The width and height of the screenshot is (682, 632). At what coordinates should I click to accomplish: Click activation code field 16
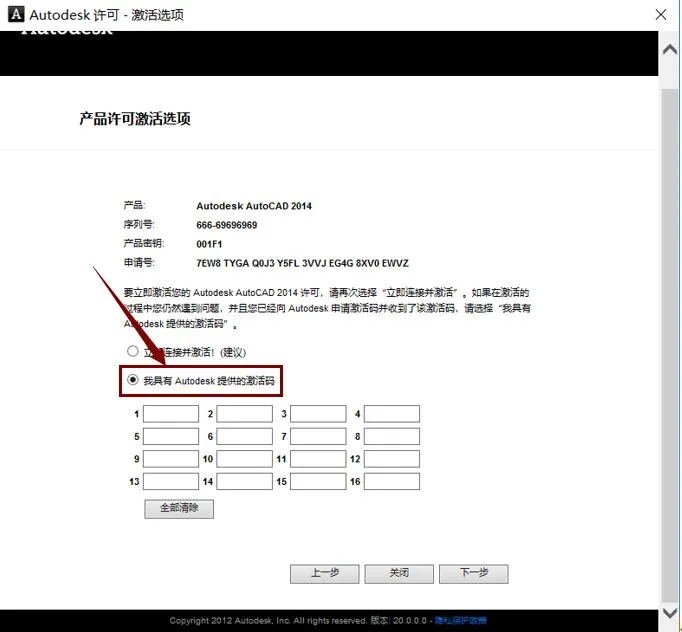[x=392, y=482]
